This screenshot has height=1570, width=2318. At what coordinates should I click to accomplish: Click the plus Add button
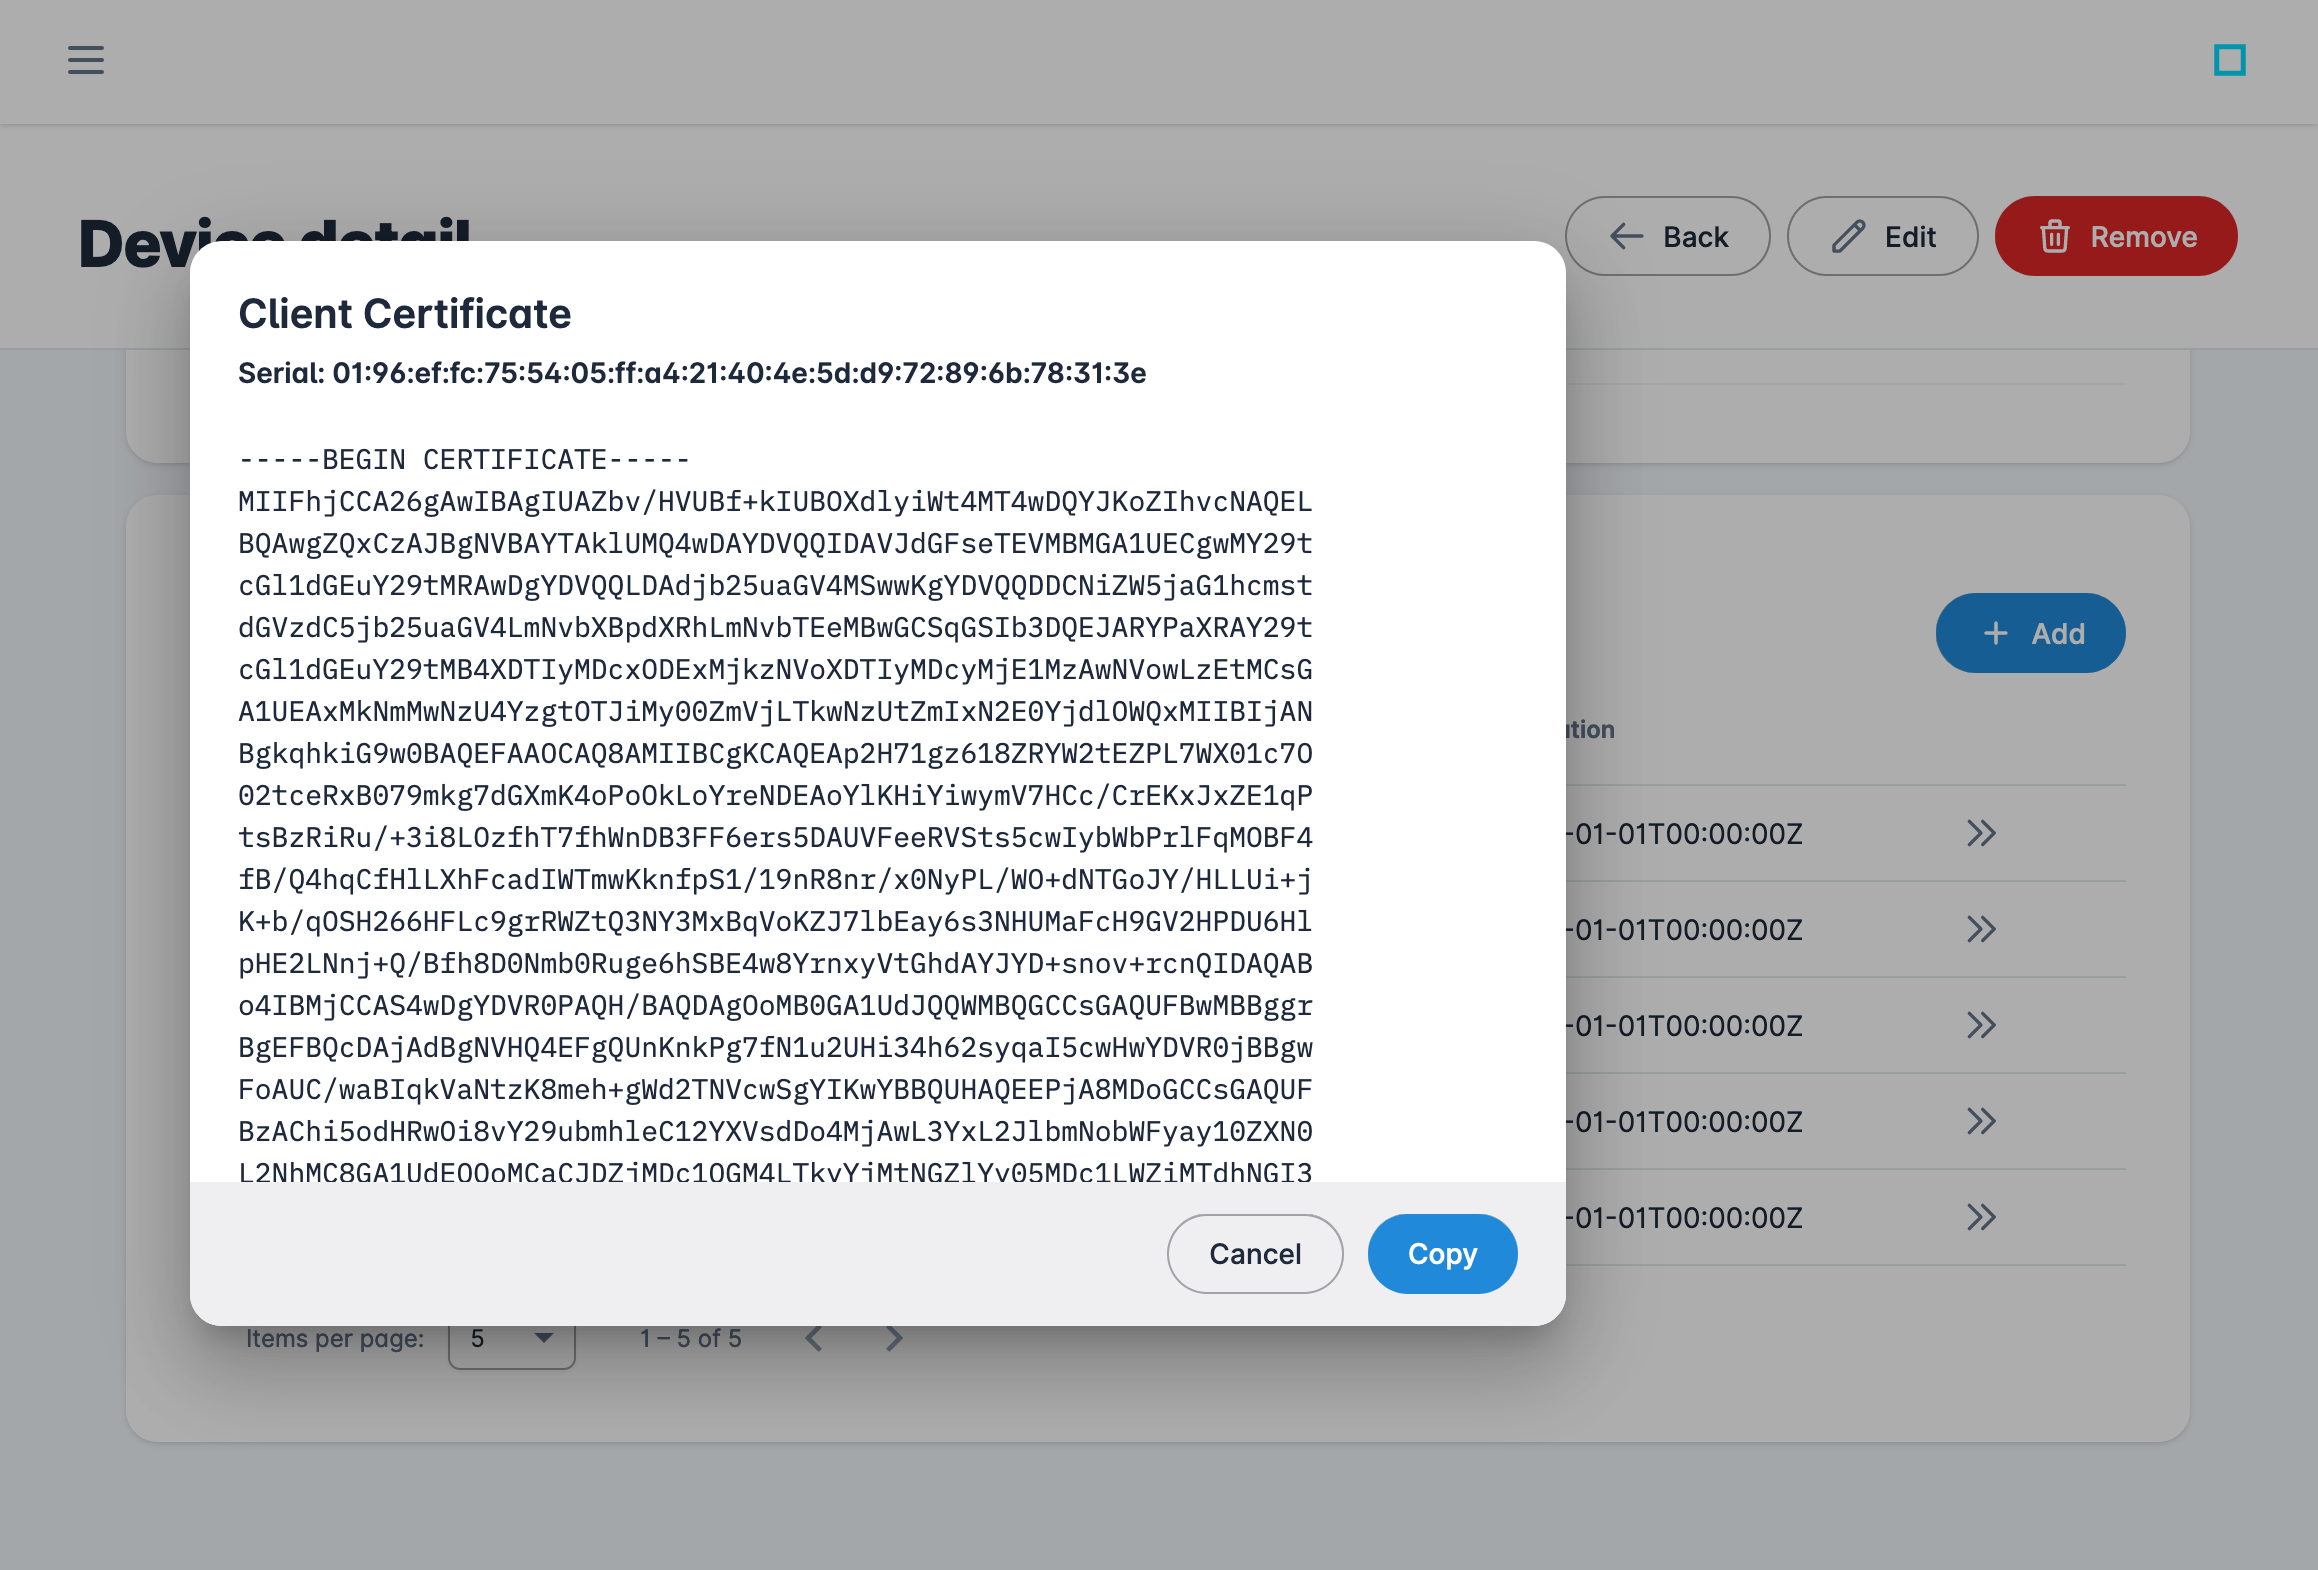(x=2030, y=633)
